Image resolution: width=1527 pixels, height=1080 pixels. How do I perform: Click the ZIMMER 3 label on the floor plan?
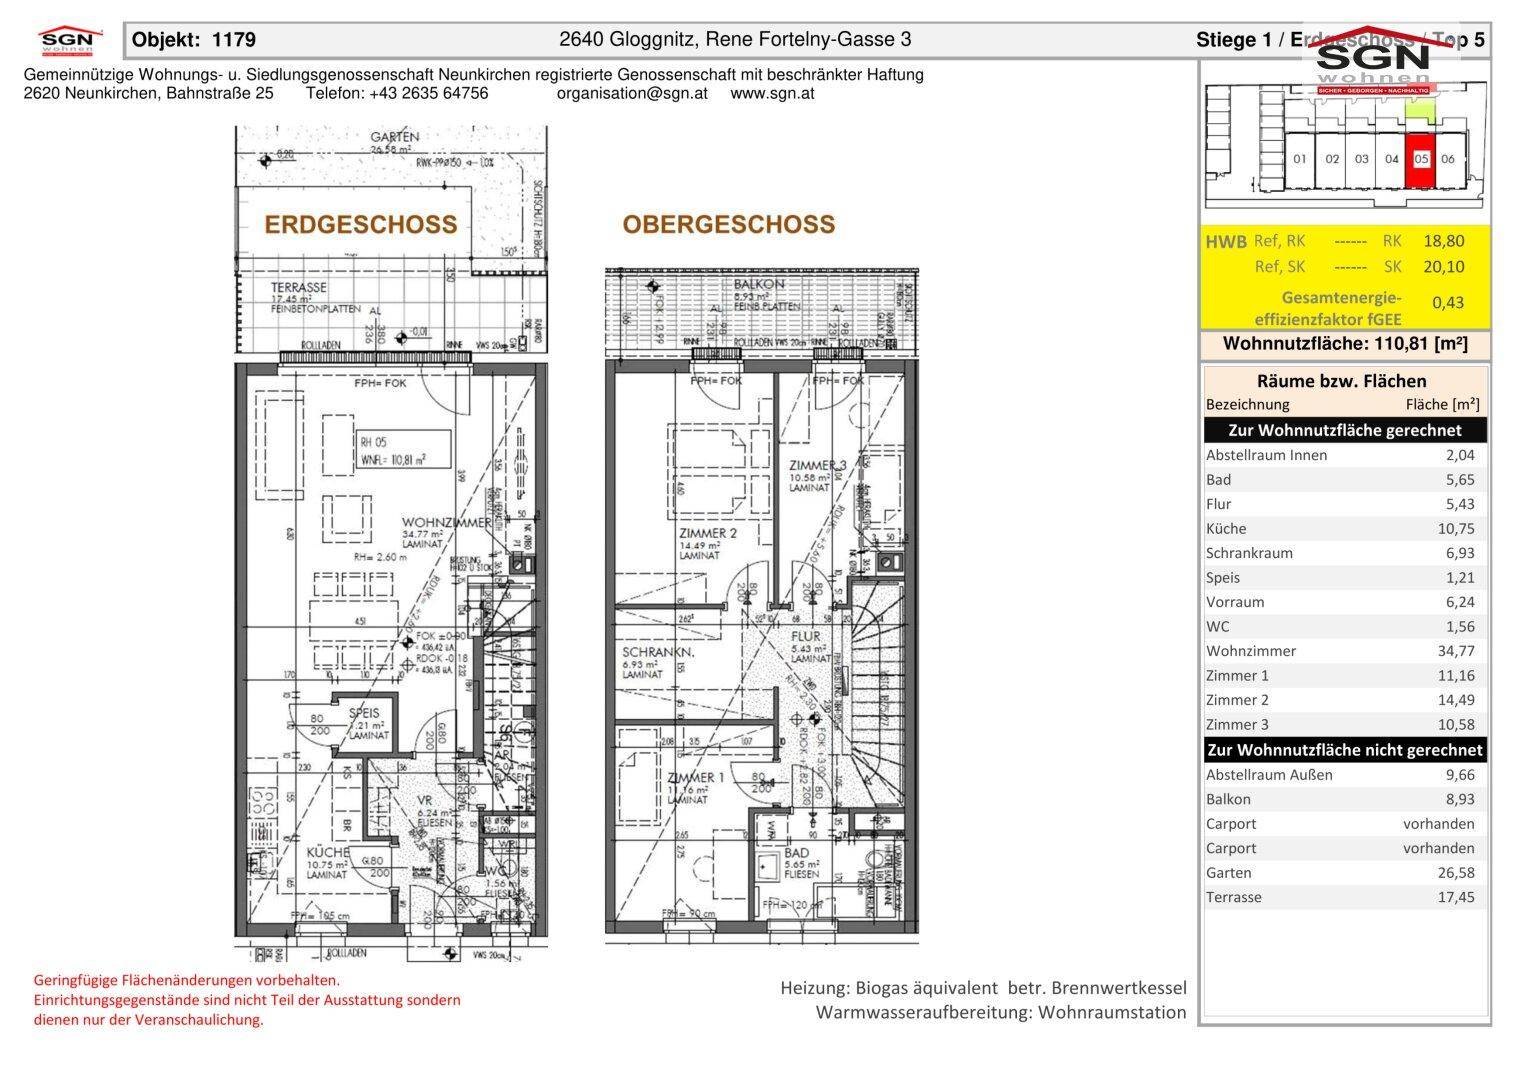click(817, 466)
